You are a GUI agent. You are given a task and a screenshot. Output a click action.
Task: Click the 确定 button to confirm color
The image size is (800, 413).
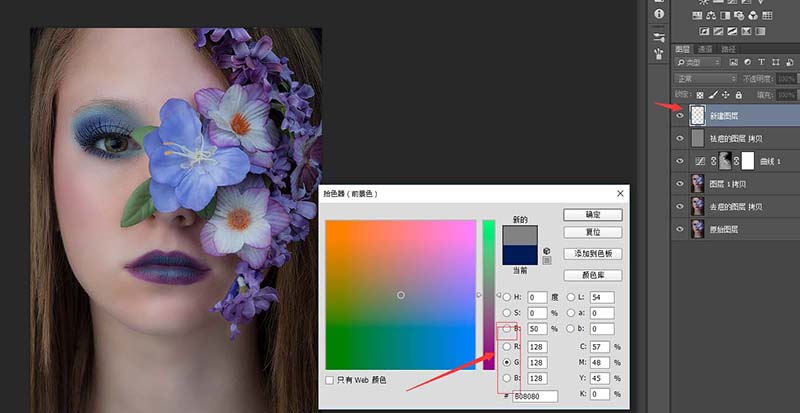[592, 214]
